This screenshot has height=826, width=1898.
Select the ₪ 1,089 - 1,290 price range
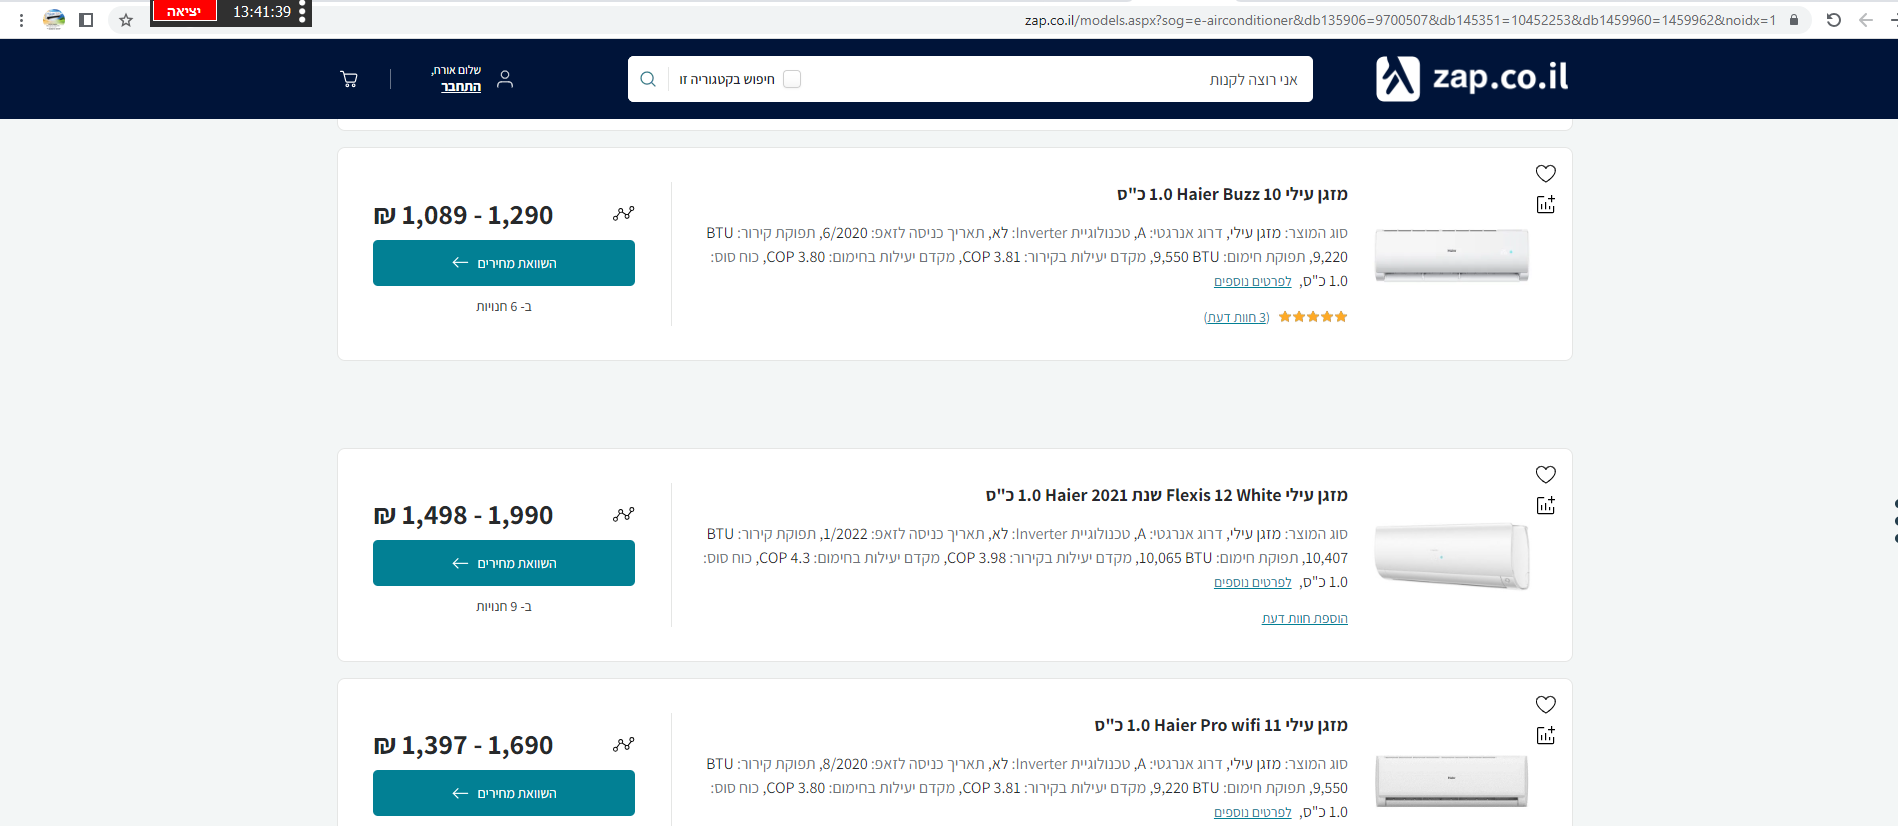point(463,215)
